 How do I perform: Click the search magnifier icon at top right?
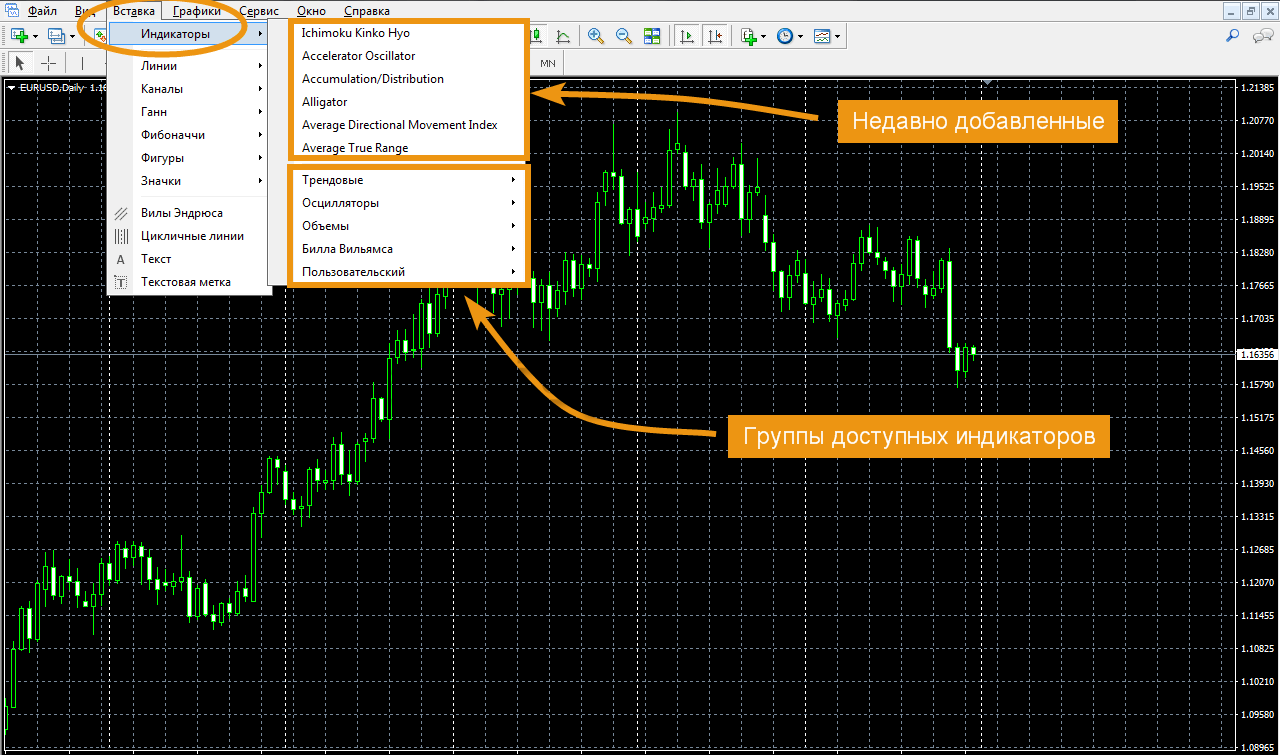[x=1233, y=36]
